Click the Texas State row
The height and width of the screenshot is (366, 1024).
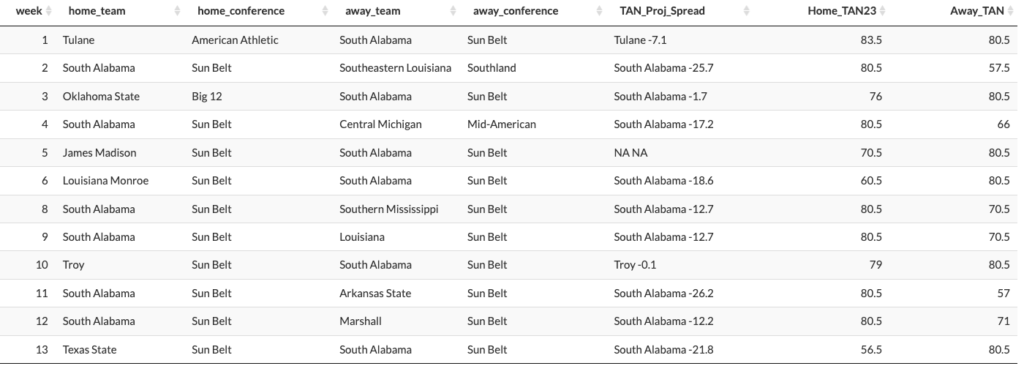click(512, 350)
